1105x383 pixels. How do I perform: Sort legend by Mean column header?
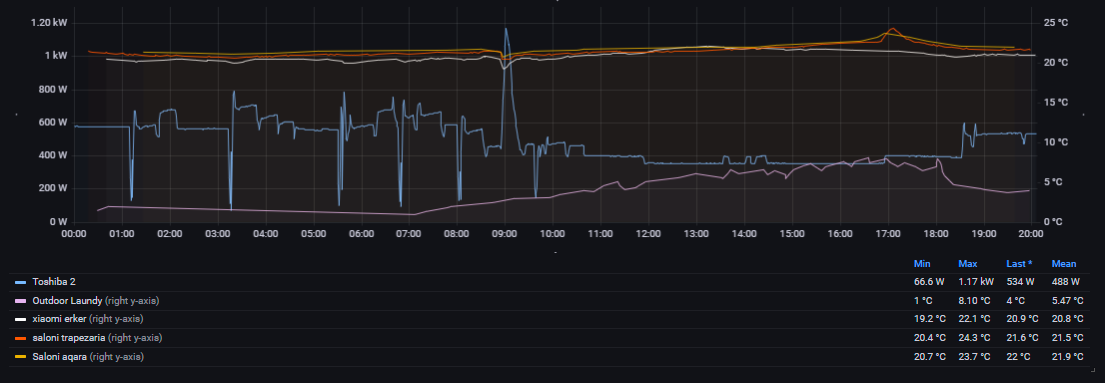(1063, 264)
